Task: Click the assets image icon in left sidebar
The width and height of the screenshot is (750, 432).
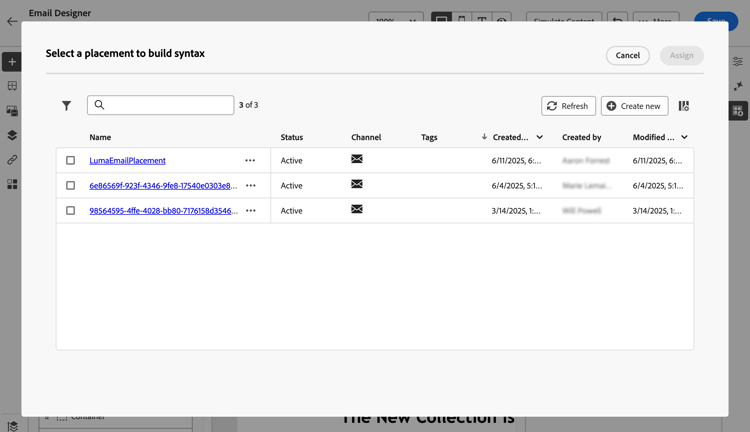Action: (x=12, y=111)
